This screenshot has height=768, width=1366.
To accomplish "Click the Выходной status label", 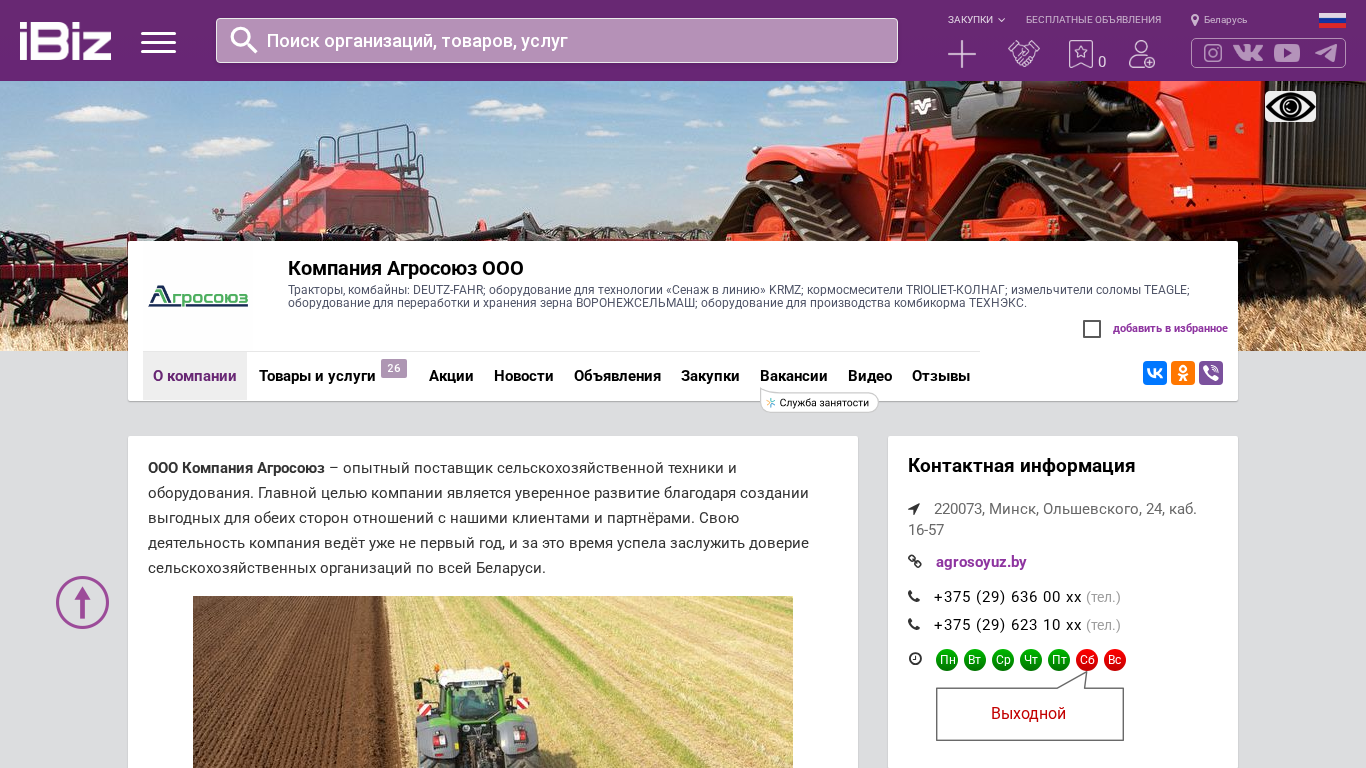I will (1028, 714).
